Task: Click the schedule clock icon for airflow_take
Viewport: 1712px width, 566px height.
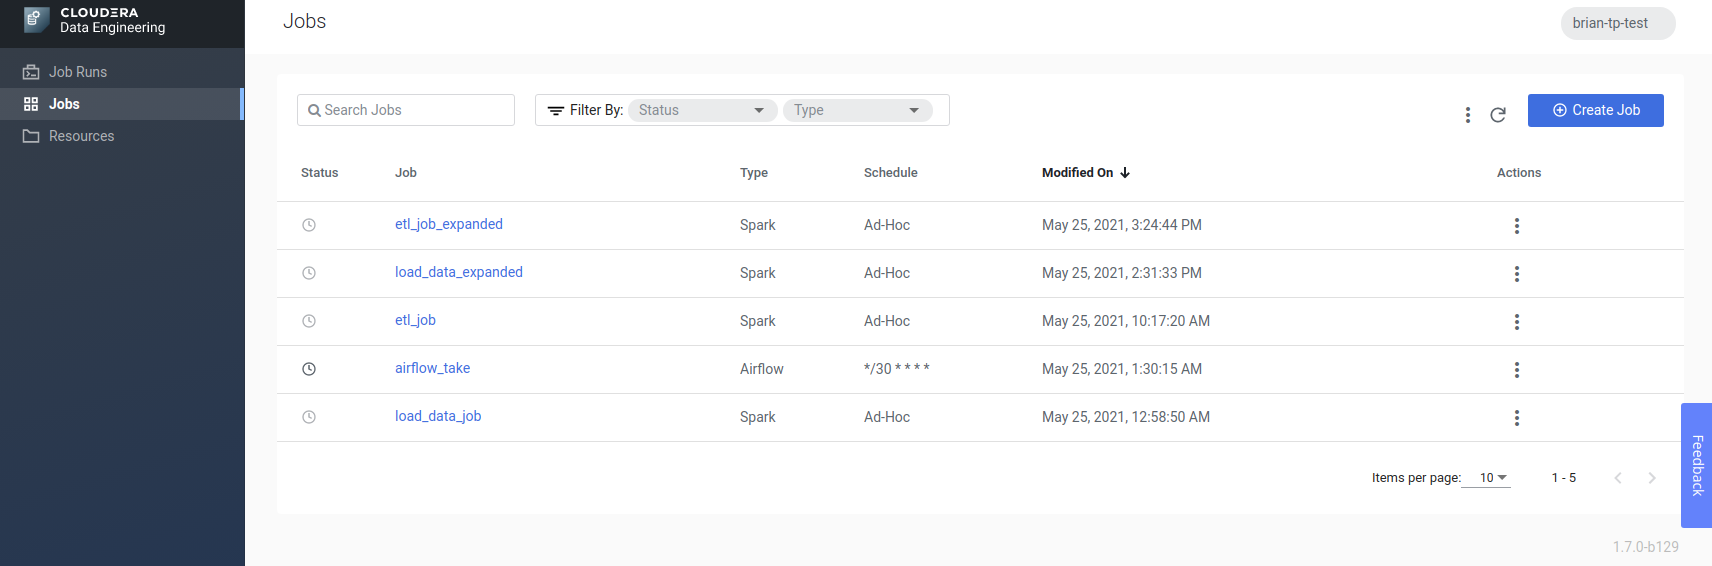Action: pyautogui.click(x=309, y=369)
